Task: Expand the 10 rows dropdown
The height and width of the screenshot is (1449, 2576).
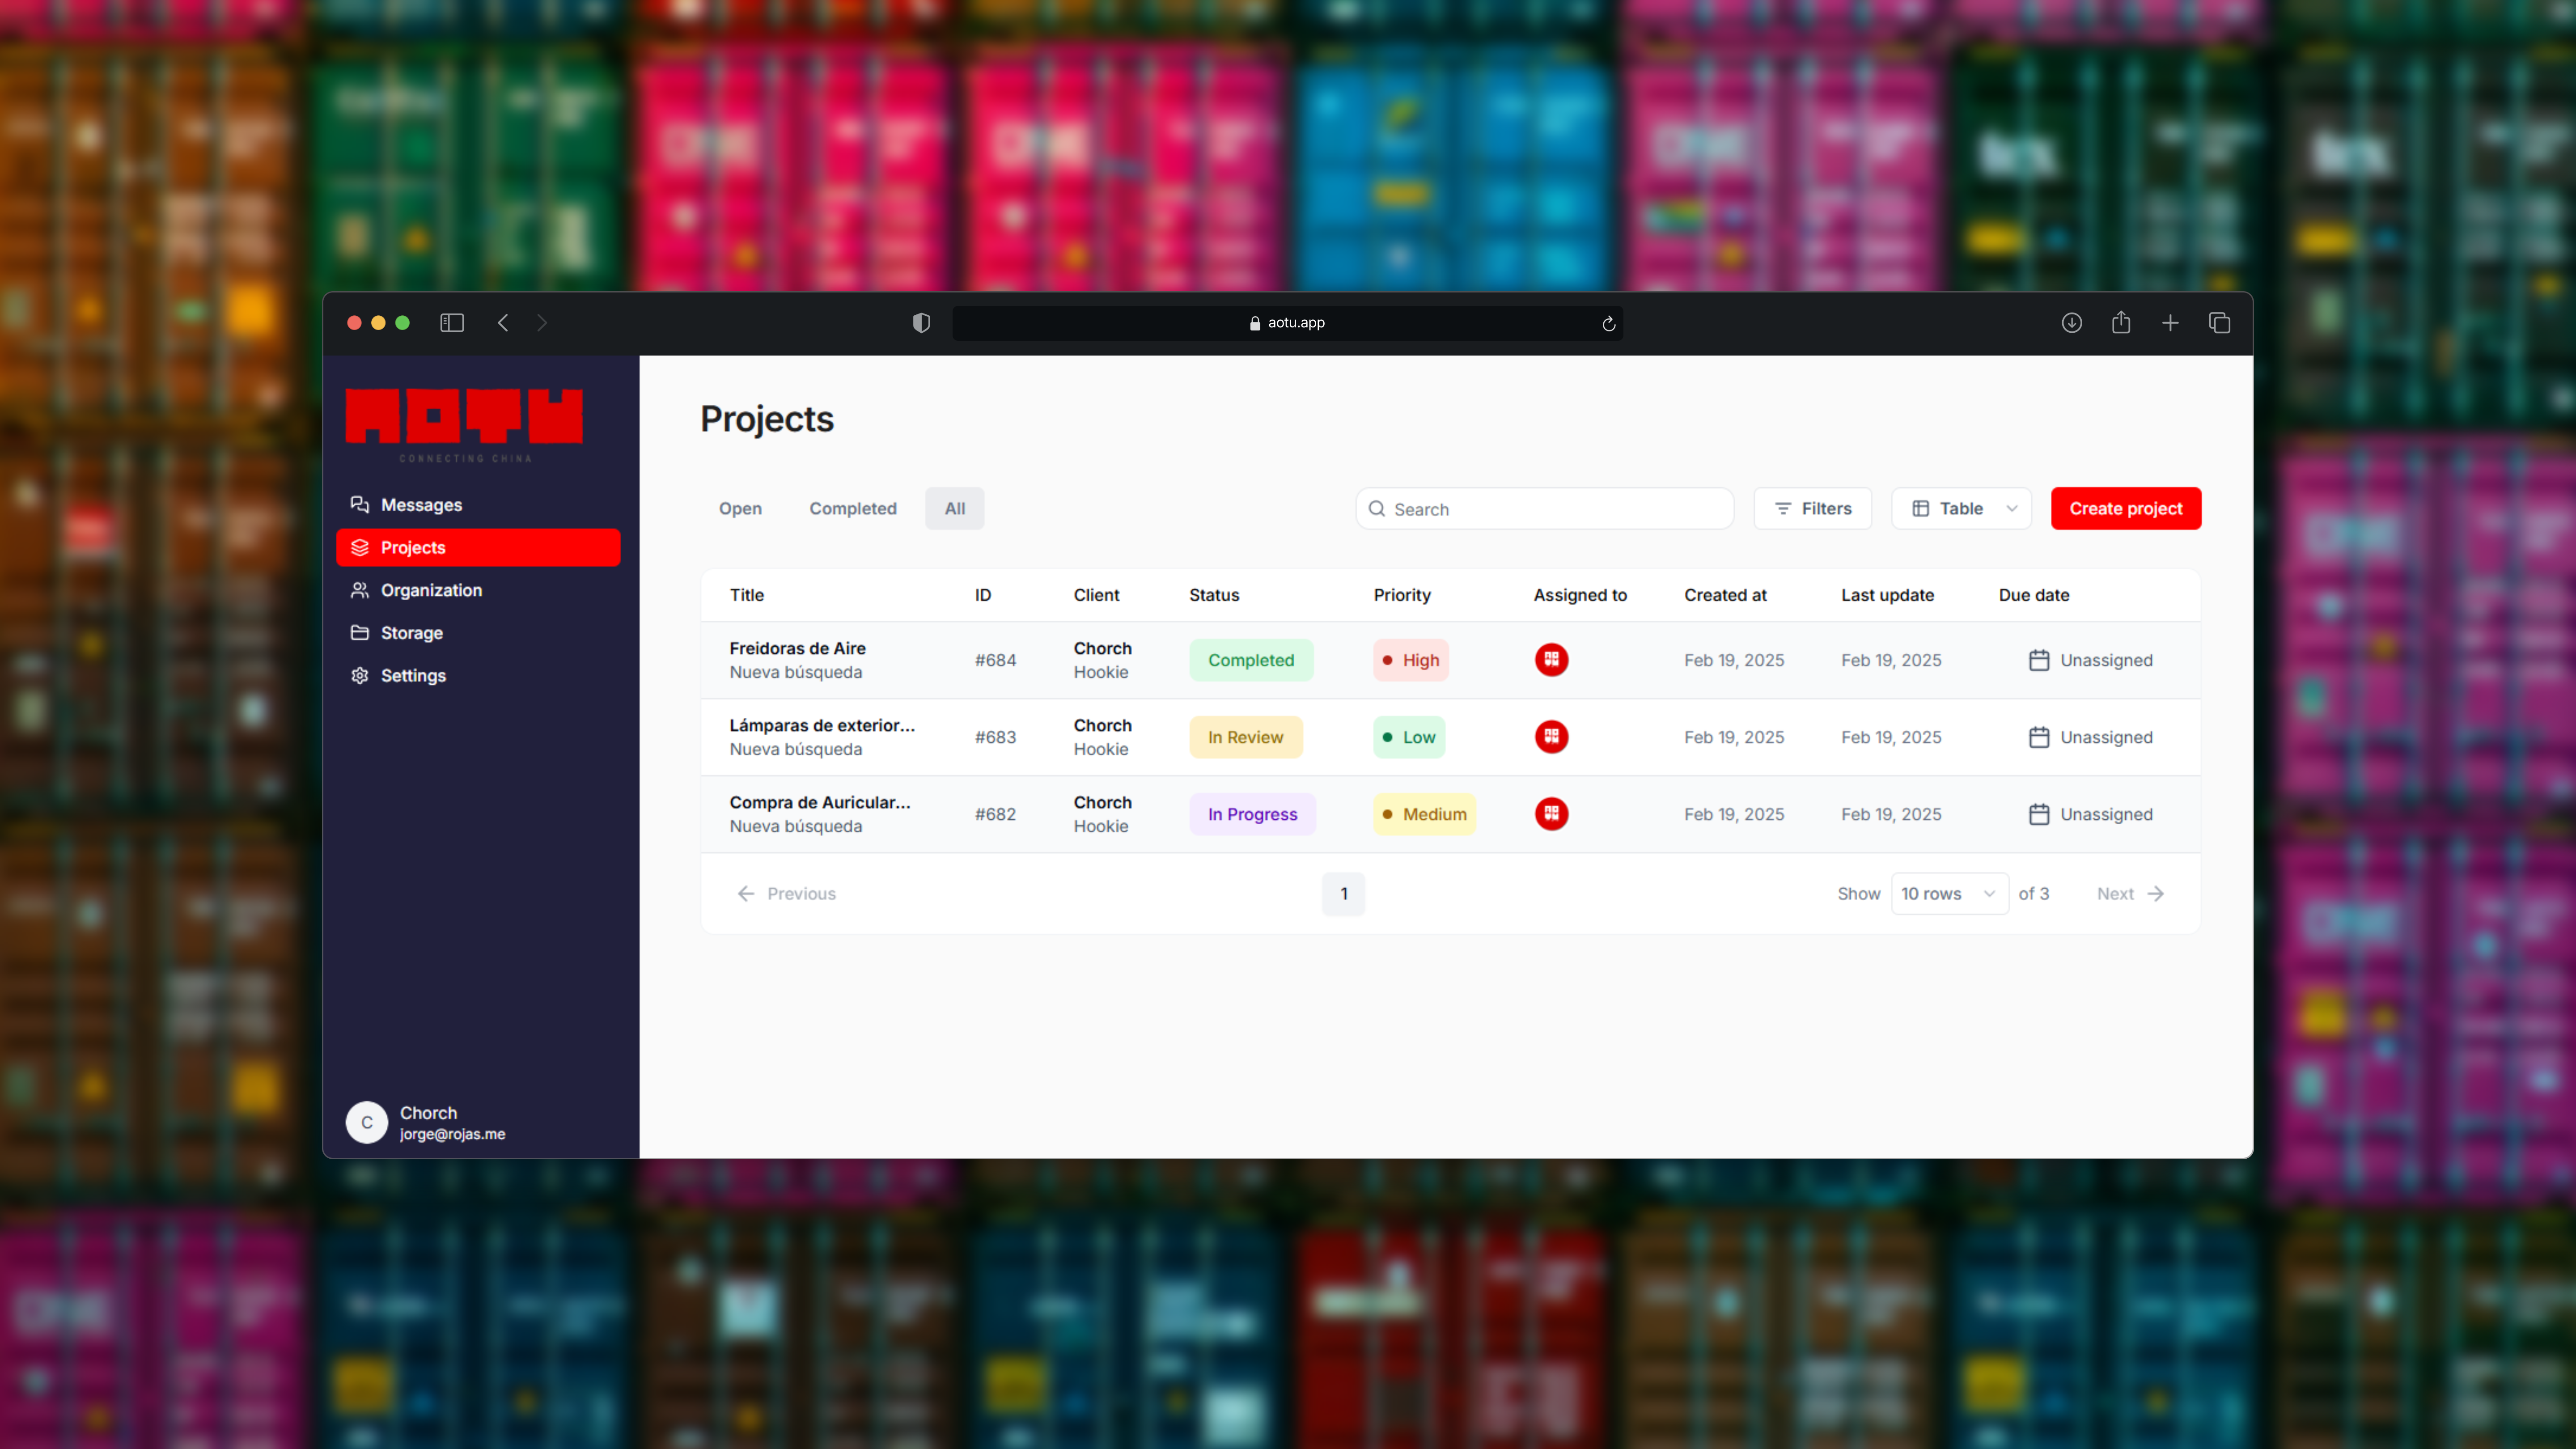Action: coord(1949,894)
